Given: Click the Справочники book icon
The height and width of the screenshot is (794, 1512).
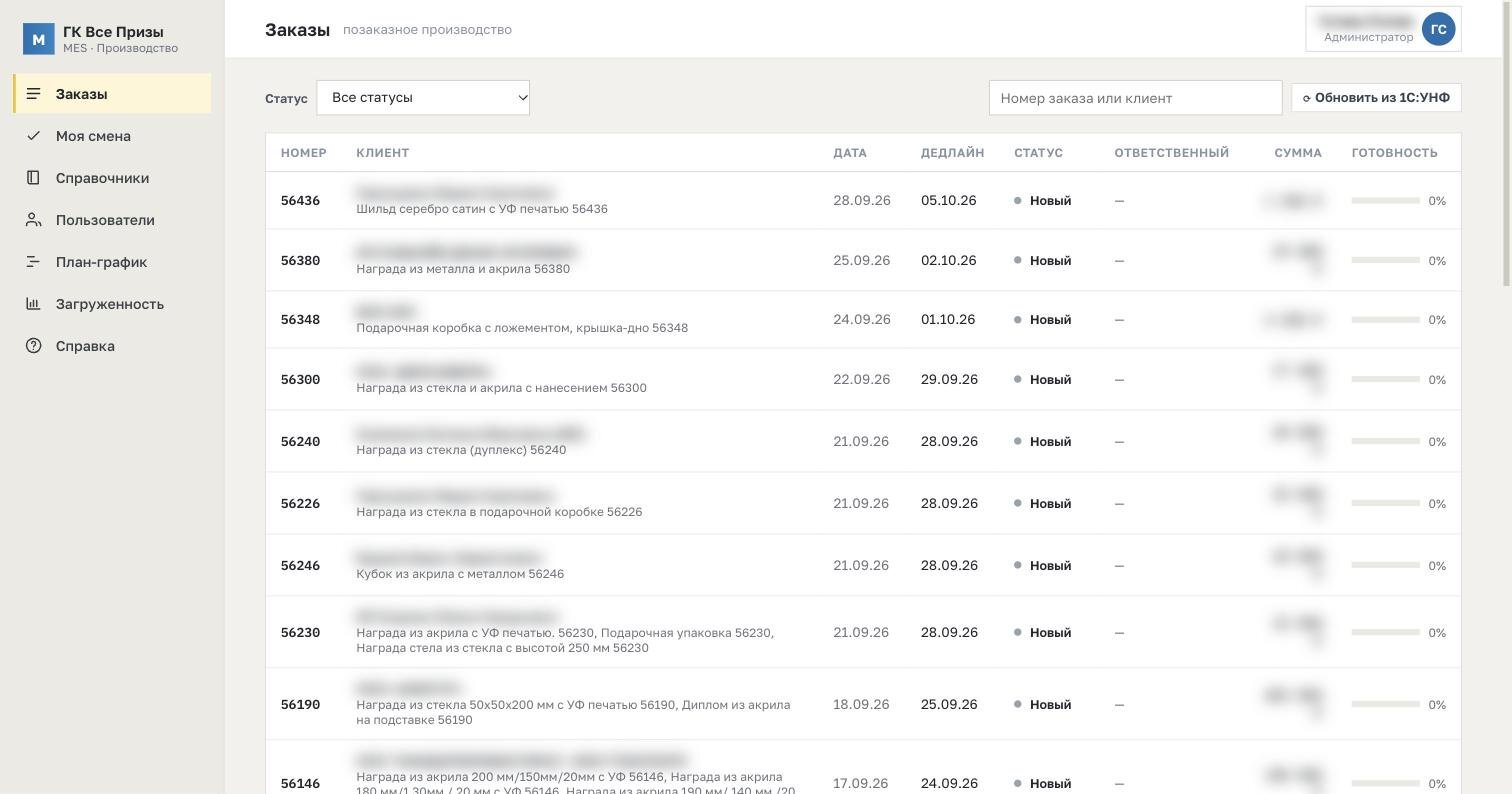Looking at the screenshot, I should tap(34, 178).
